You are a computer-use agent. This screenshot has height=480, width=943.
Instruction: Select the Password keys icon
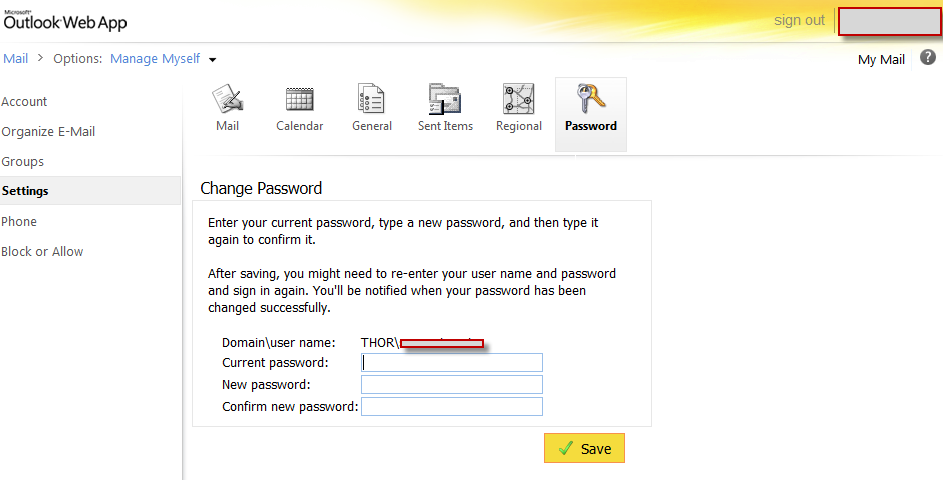[590, 100]
